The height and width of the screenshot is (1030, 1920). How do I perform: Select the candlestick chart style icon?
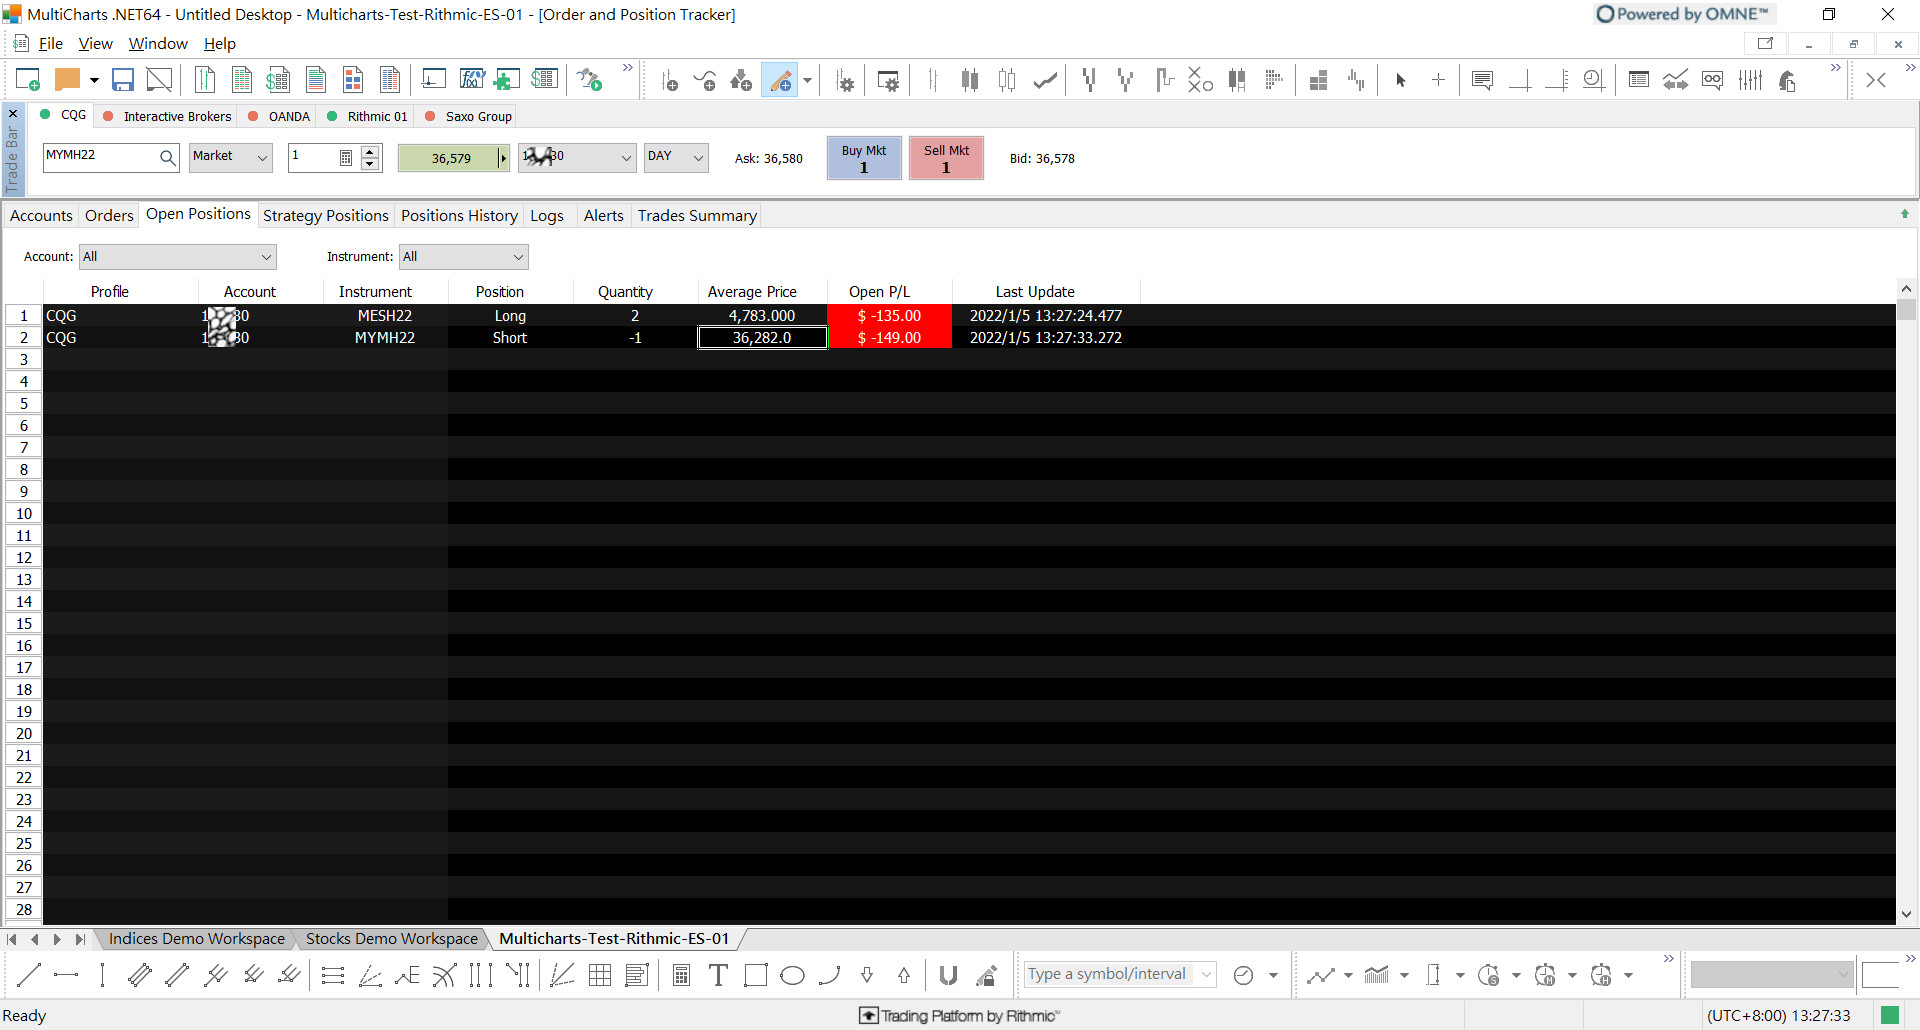tap(969, 80)
